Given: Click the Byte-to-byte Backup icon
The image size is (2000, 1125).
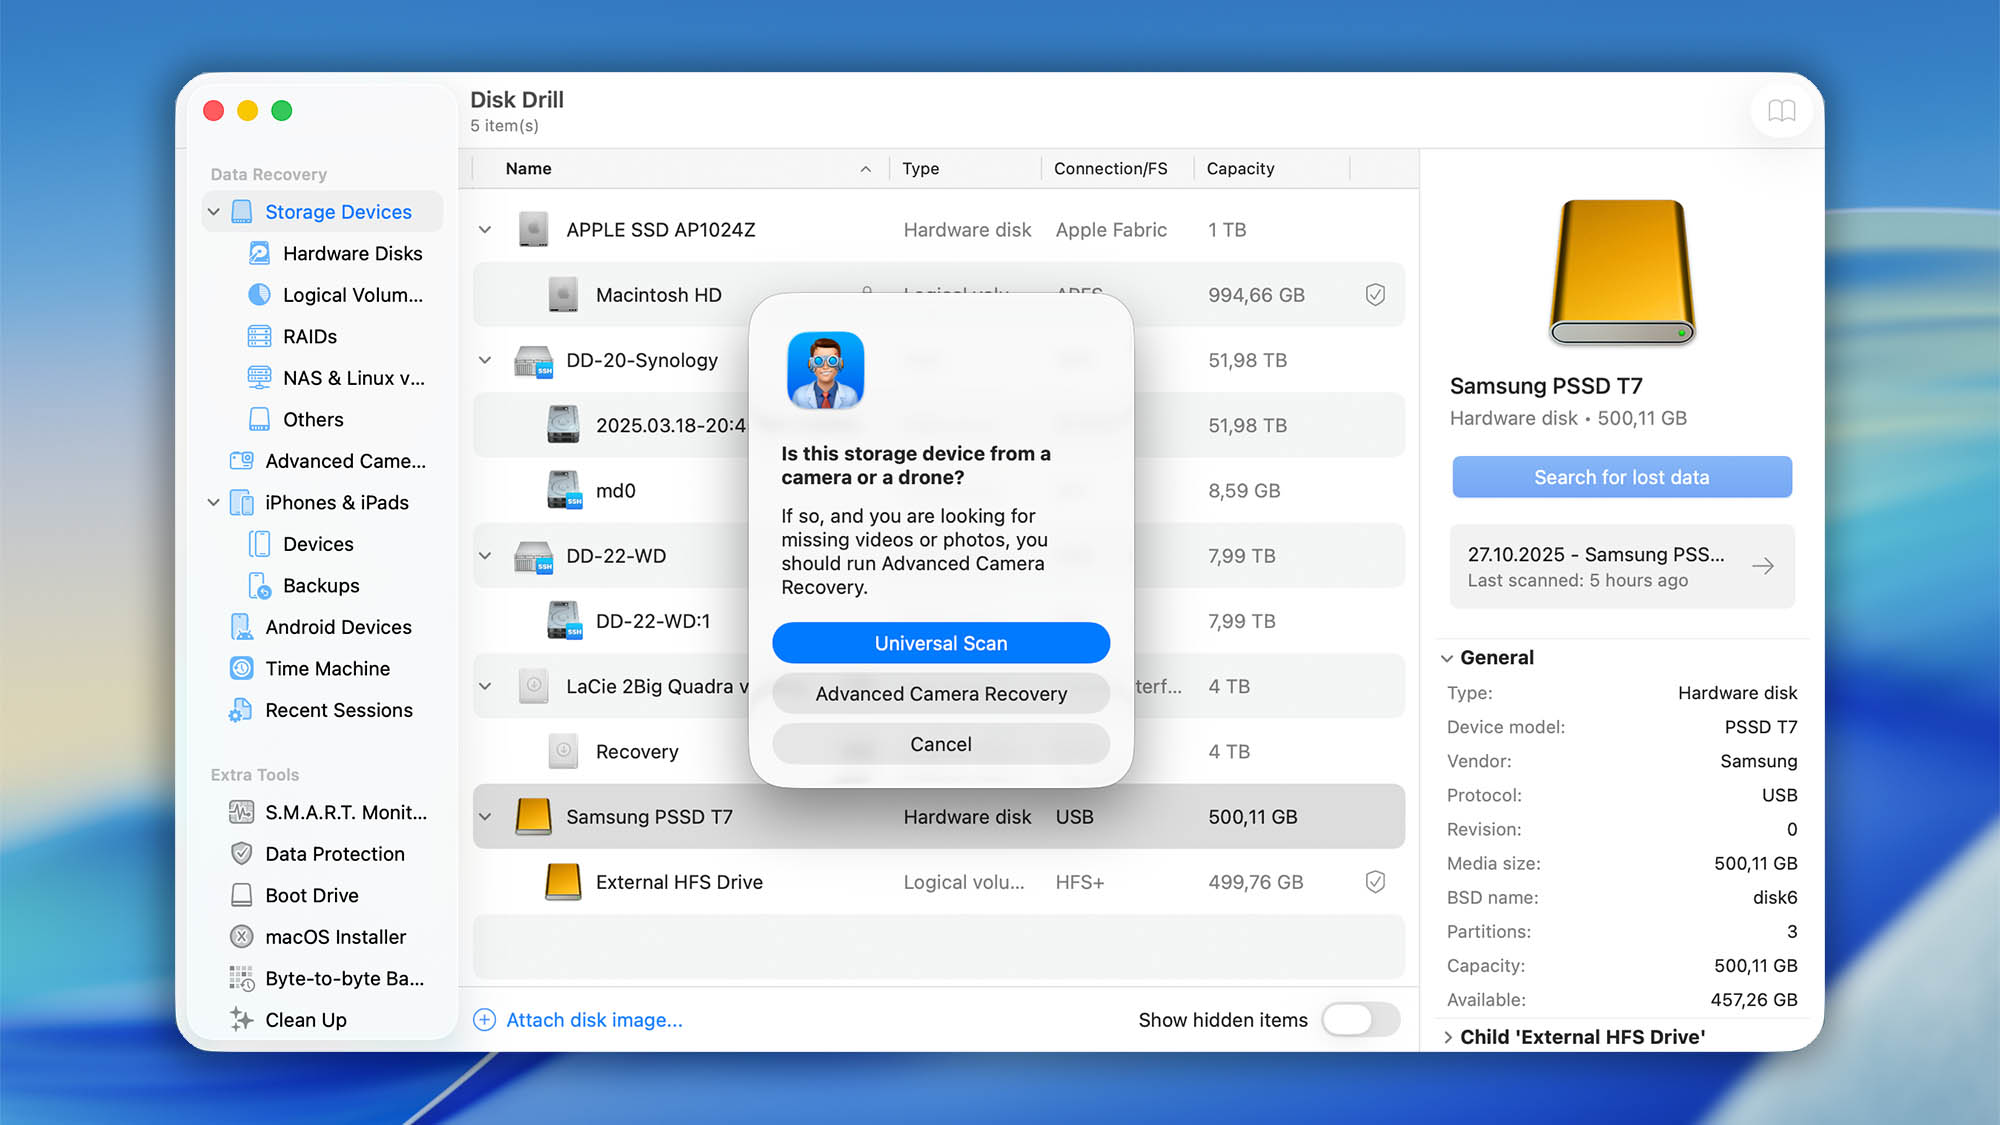Looking at the screenshot, I should [240, 978].
